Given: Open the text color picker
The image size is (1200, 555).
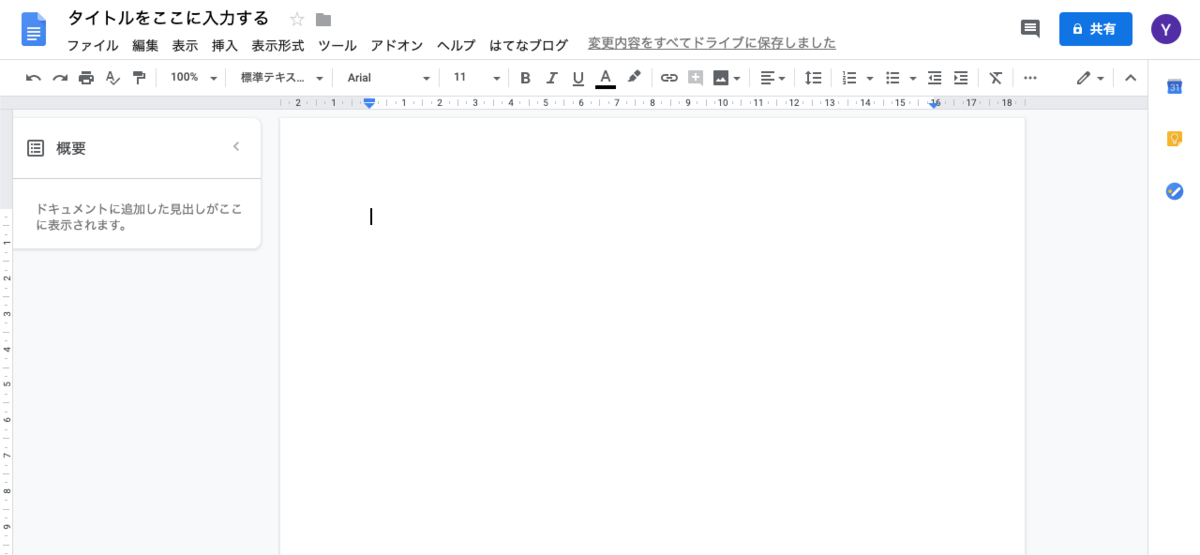Looking at the screenshot, I should tap(605, 78).
